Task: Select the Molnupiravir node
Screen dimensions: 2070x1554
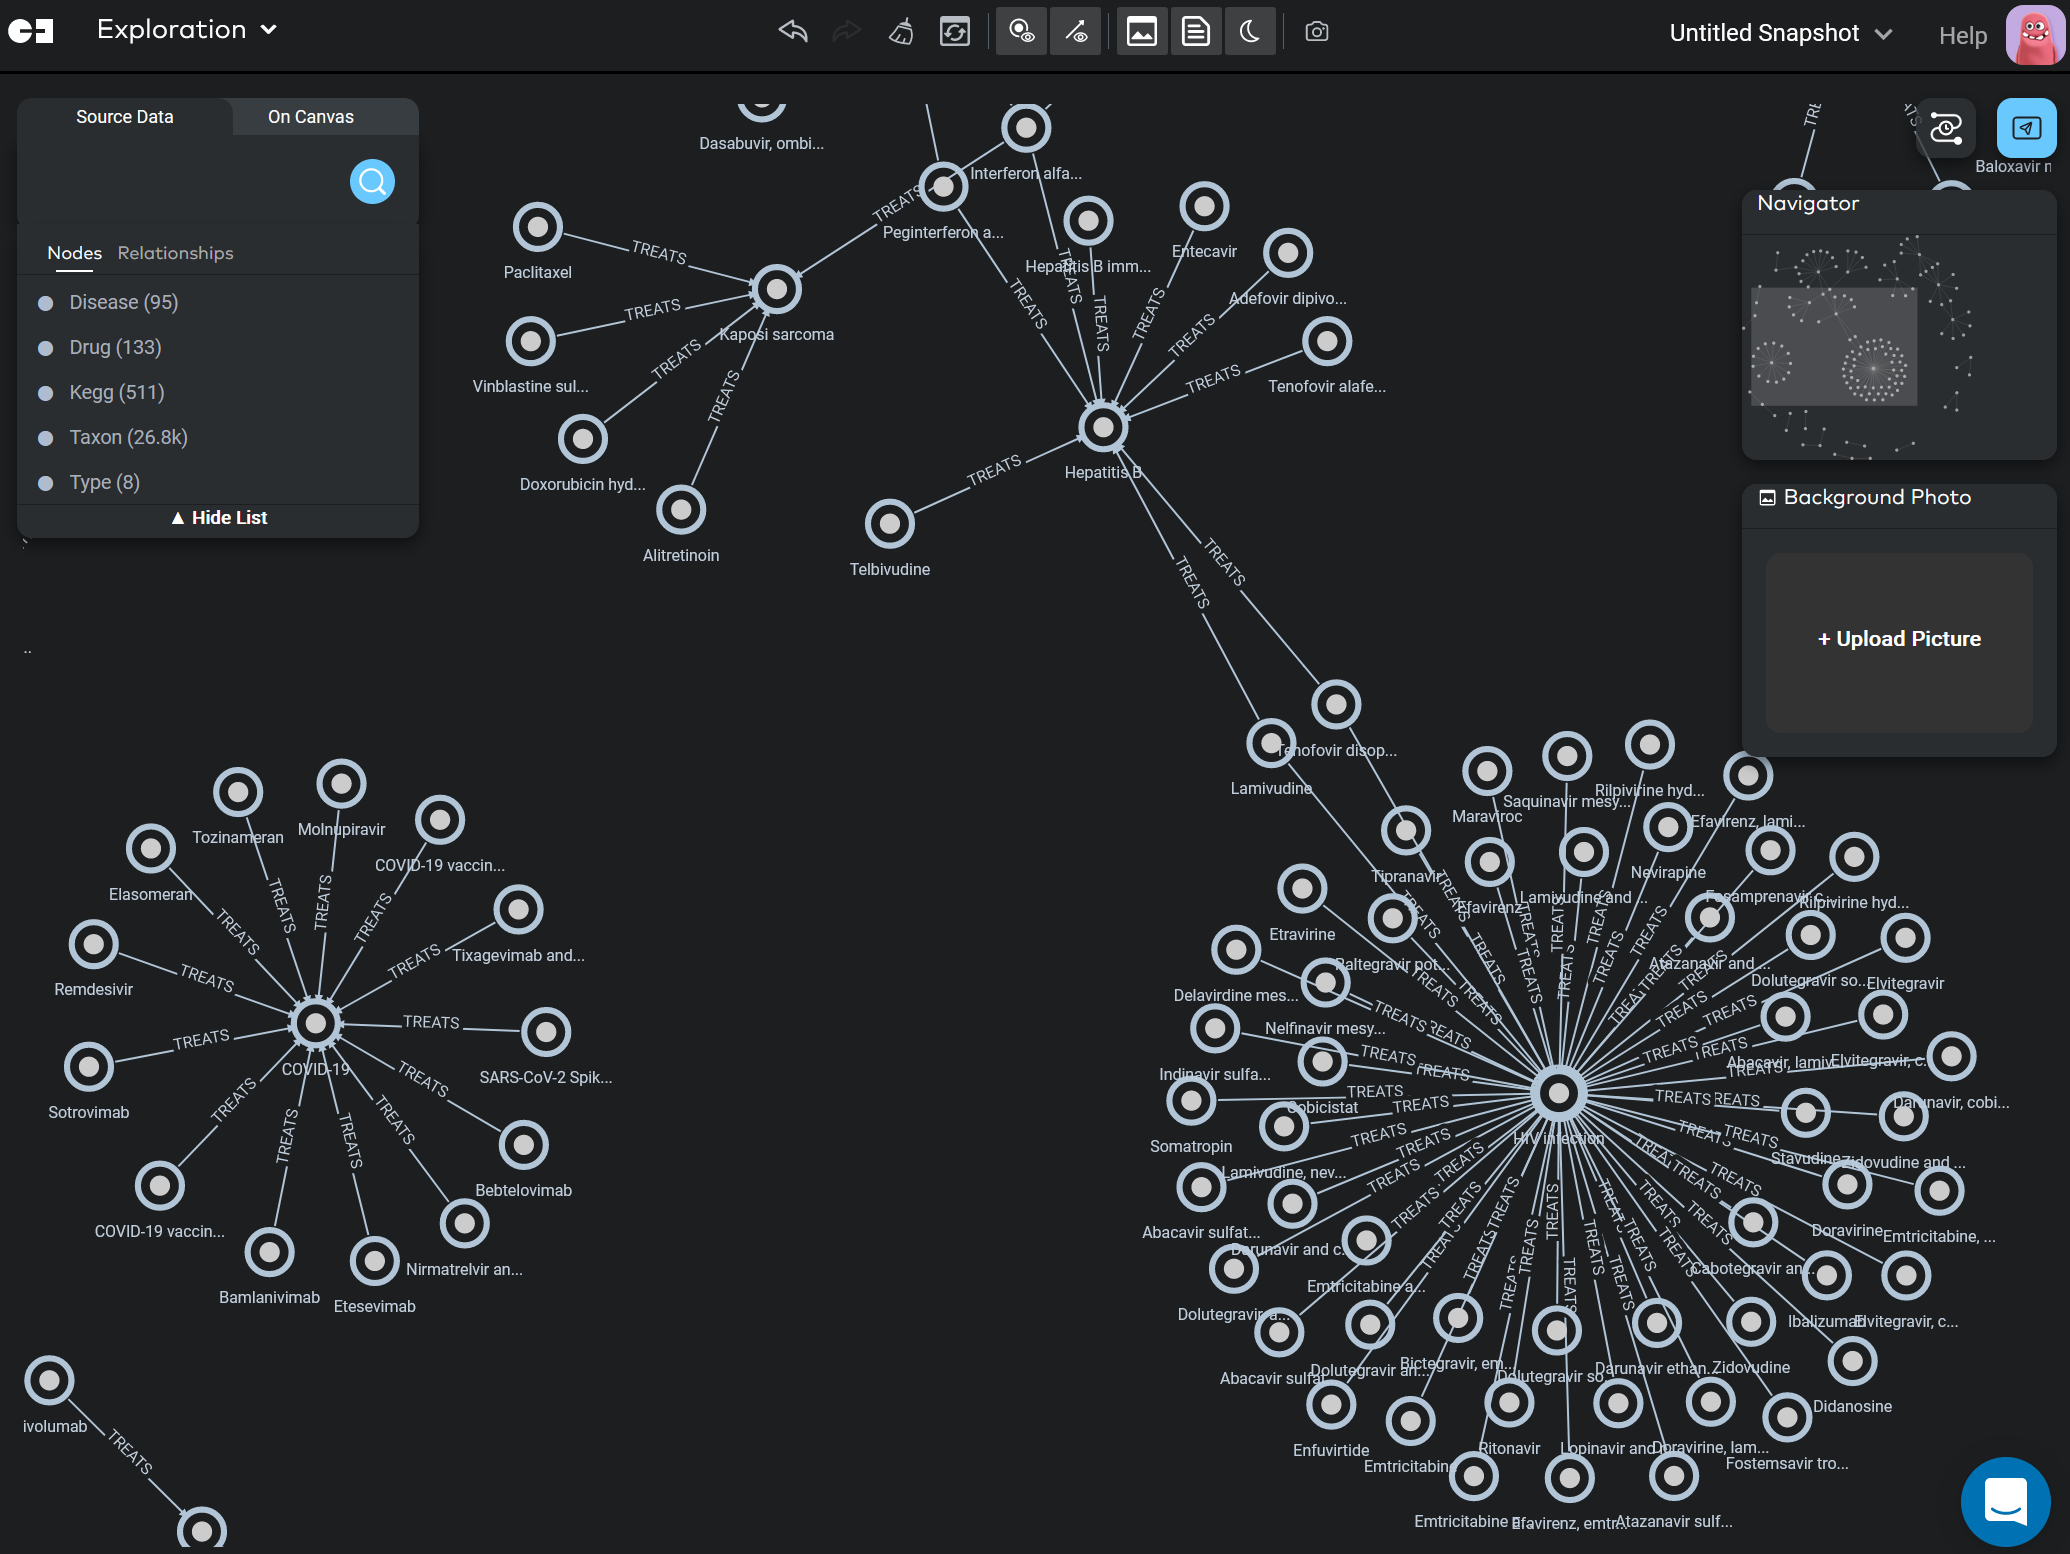Action: coord(341,784)
